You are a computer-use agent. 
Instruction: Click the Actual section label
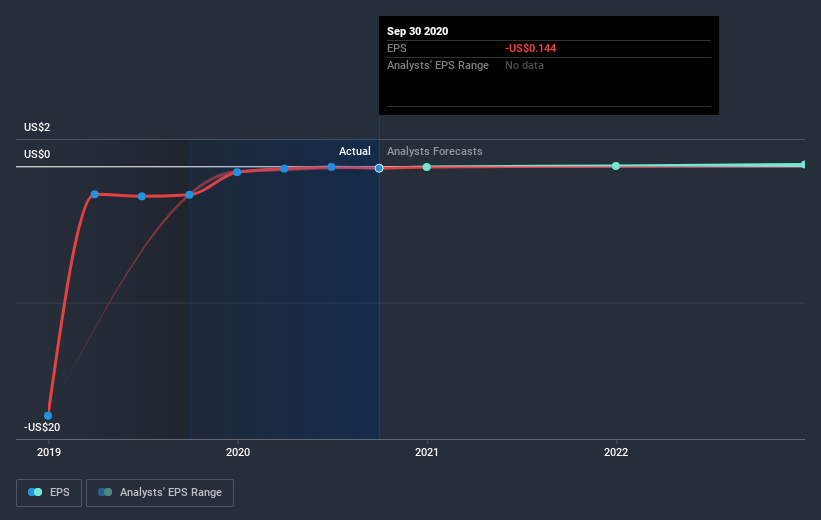click(354, 151)
